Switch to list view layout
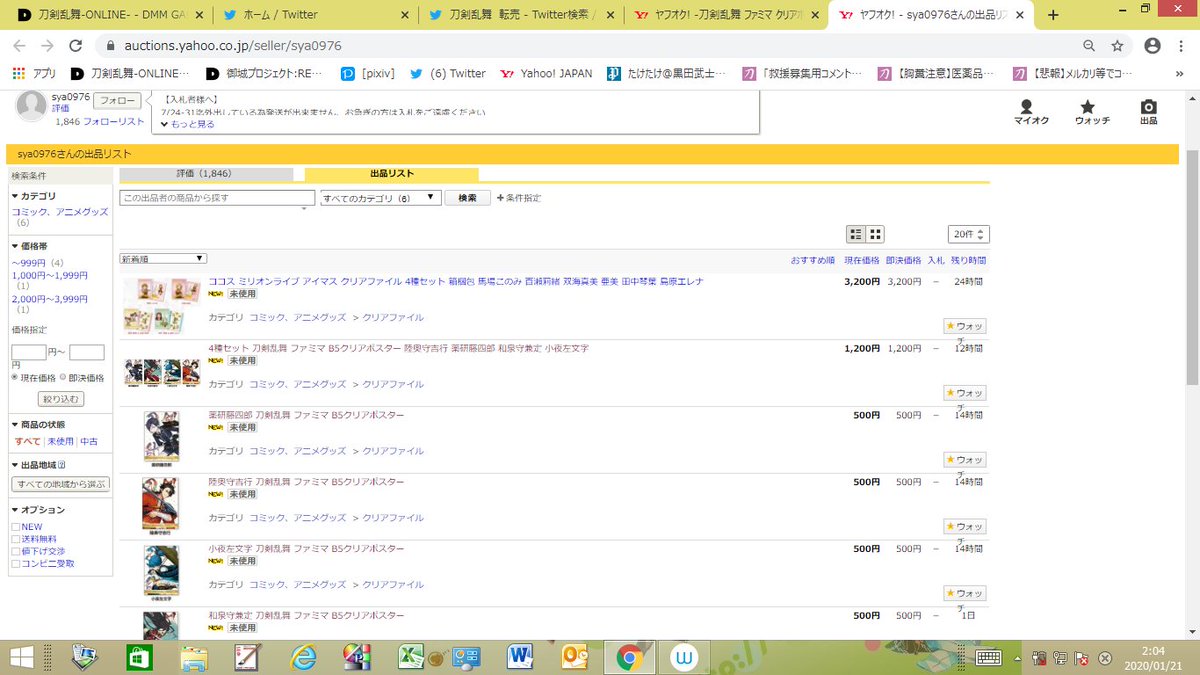This screenshot has width=1200, height=675. 856,234
